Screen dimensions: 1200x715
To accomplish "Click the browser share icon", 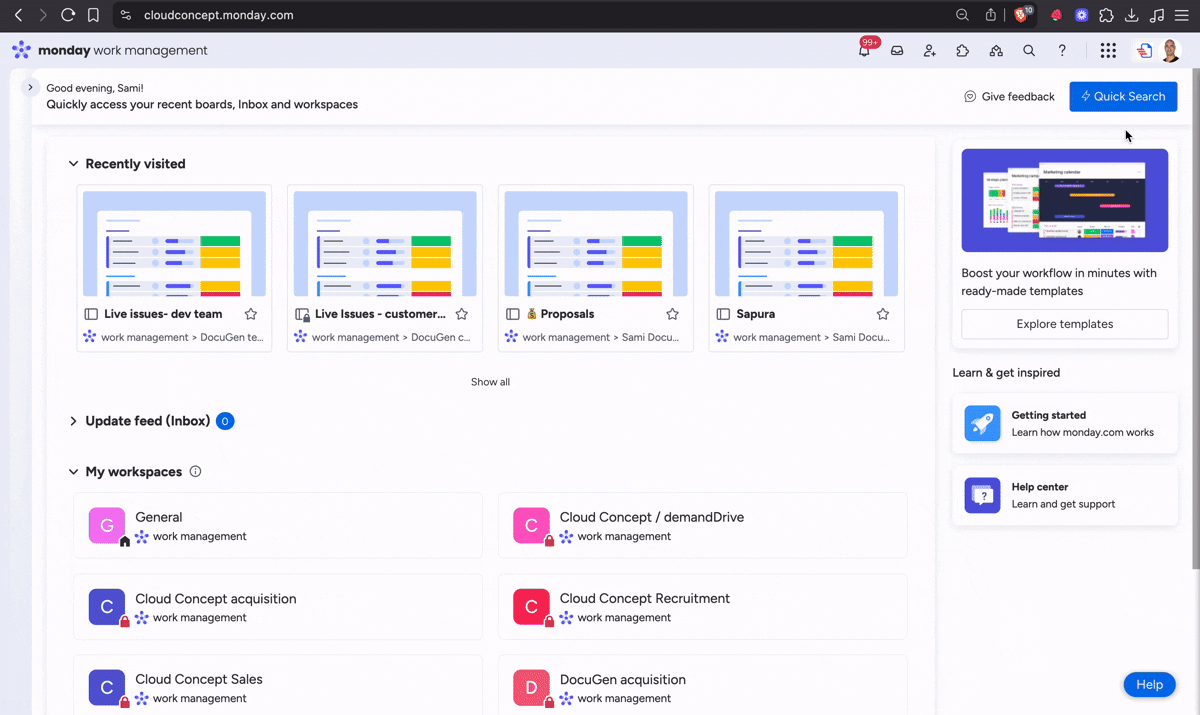I will [x=991, y=15].
